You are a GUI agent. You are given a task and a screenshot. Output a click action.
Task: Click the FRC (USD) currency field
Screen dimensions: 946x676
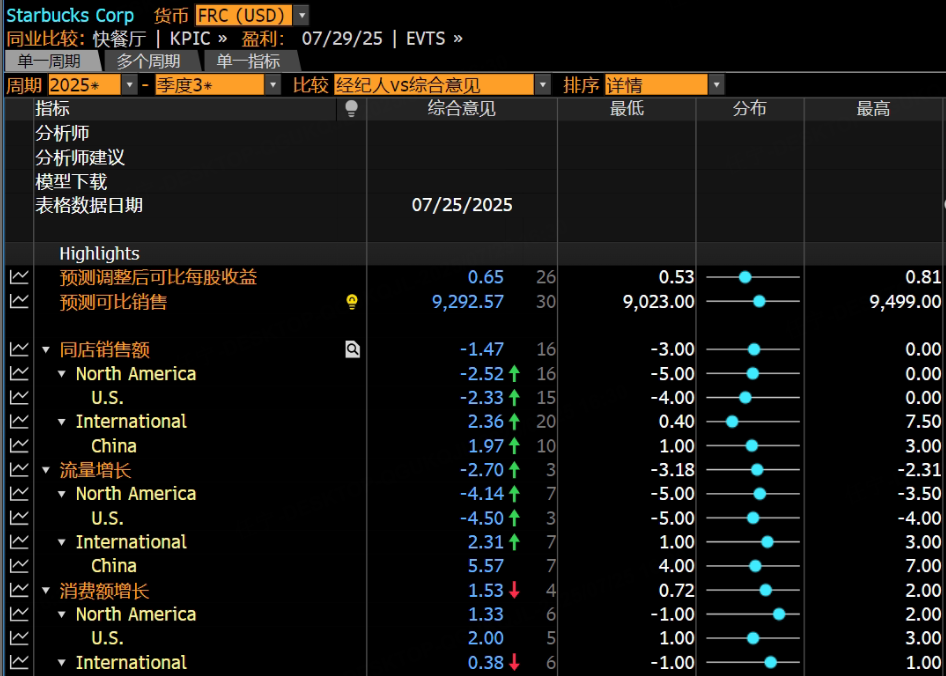244,15
